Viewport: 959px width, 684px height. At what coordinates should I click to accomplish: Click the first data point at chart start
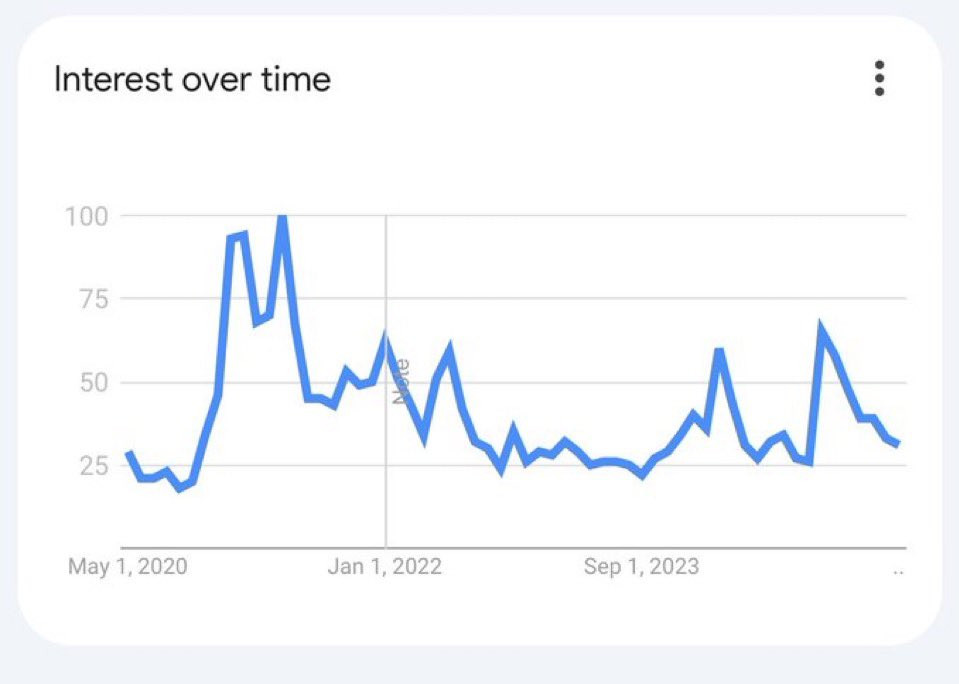128,453
